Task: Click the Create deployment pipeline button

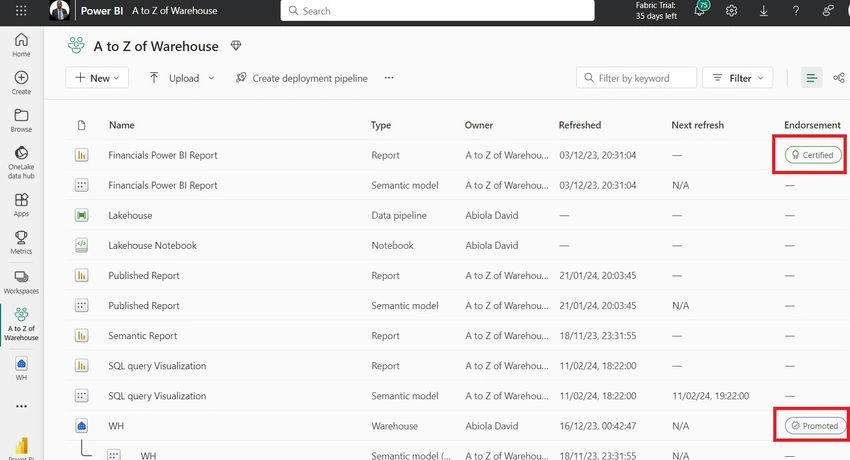Action: coord(302,78)
